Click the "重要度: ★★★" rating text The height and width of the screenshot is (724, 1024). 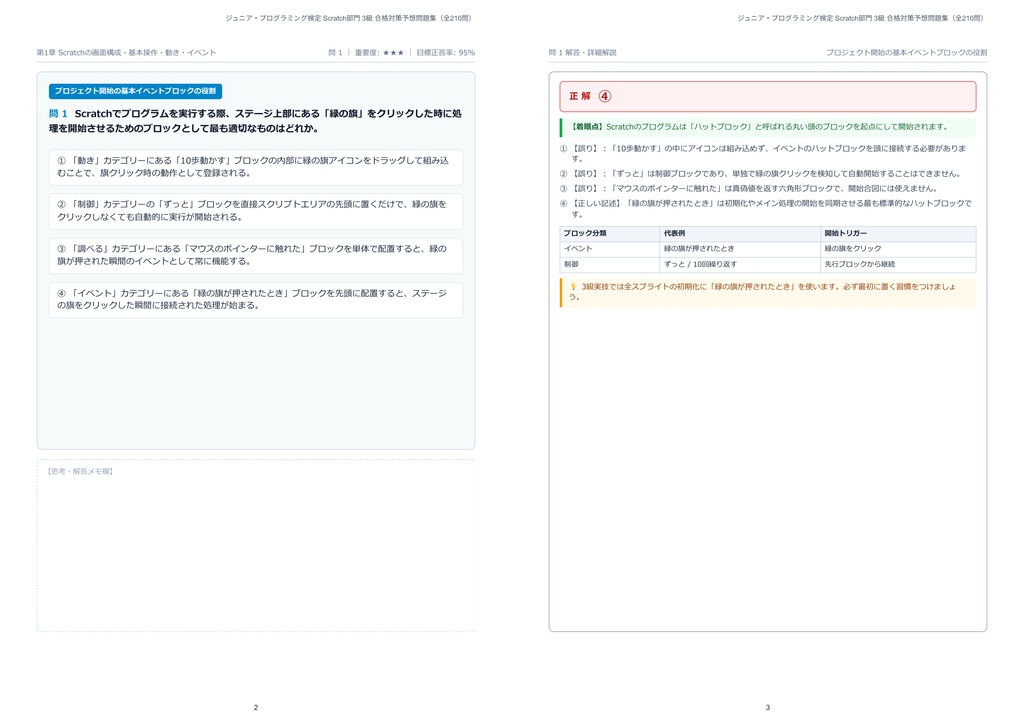[x=379, y=52]
